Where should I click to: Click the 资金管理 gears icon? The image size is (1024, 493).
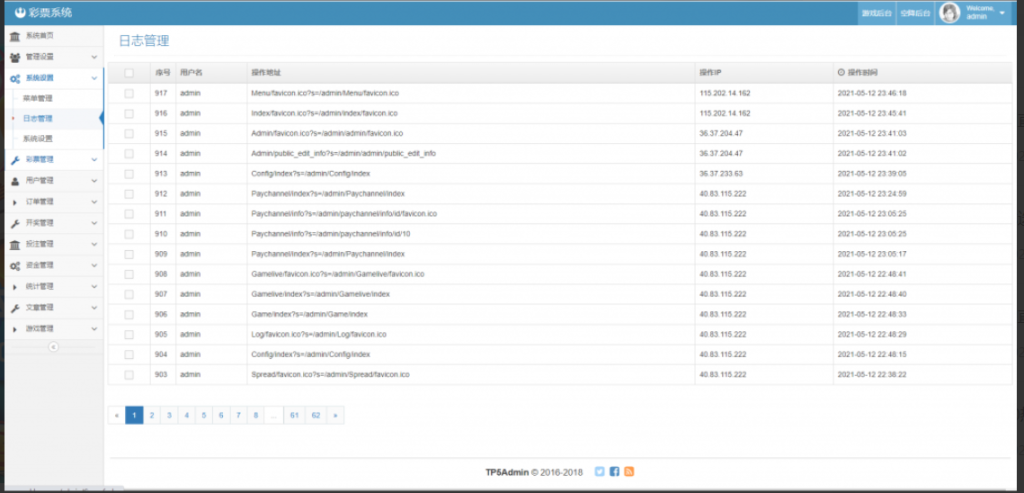pyautogui.click(x=15, y=266)
